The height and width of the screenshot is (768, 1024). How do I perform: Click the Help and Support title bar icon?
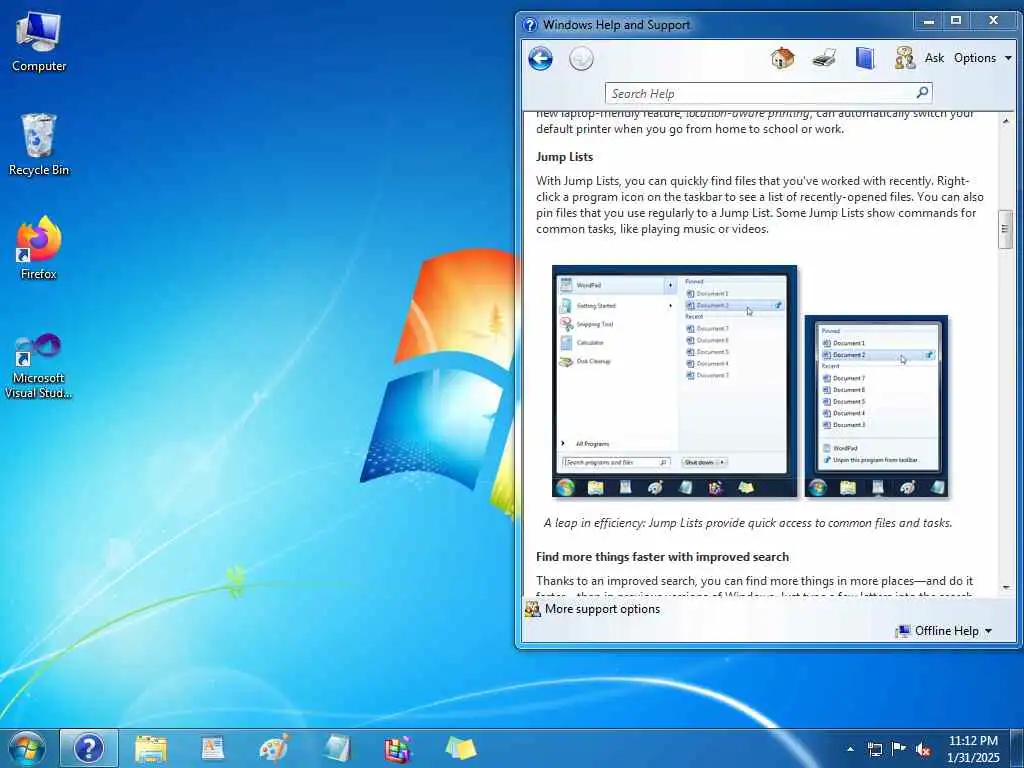click(530, 25)
